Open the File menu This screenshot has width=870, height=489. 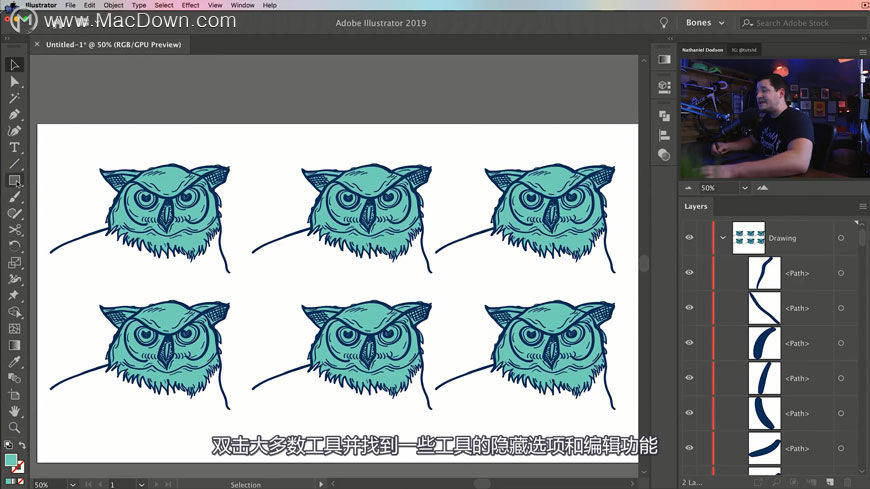[x=70, y=5]
